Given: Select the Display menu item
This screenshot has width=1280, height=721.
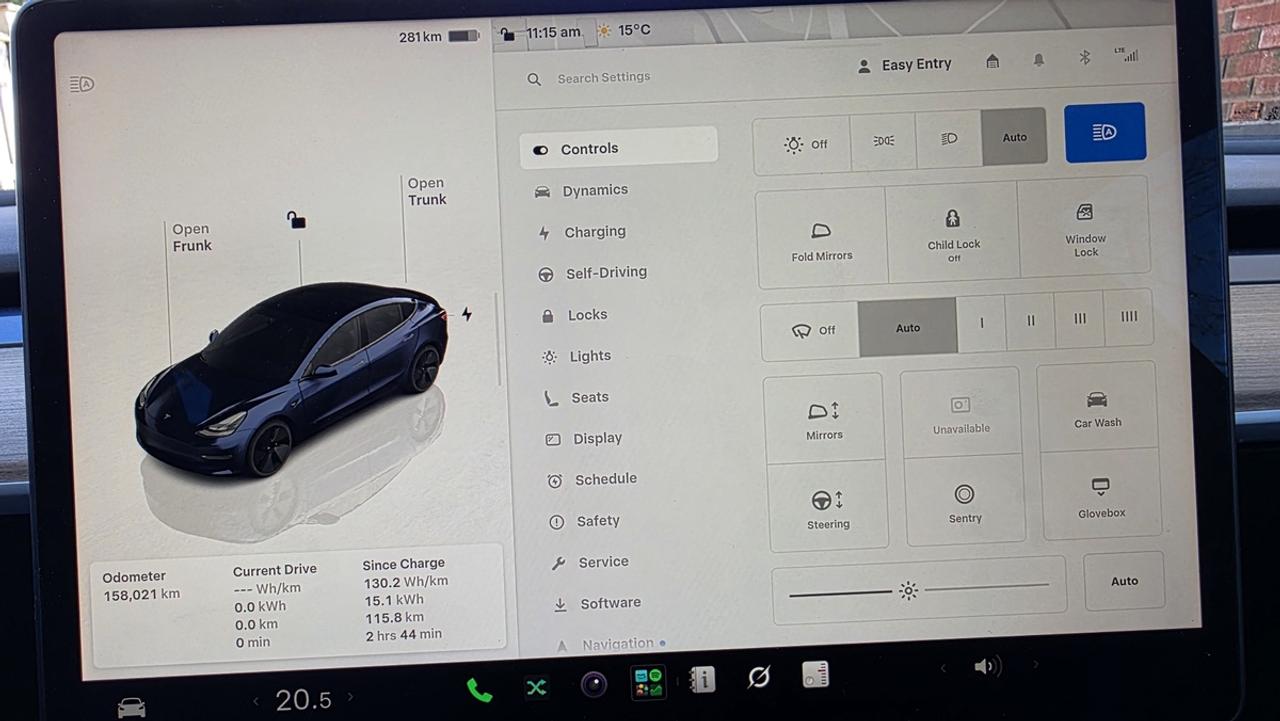Looking at the screenshot, I should [584, 439].
